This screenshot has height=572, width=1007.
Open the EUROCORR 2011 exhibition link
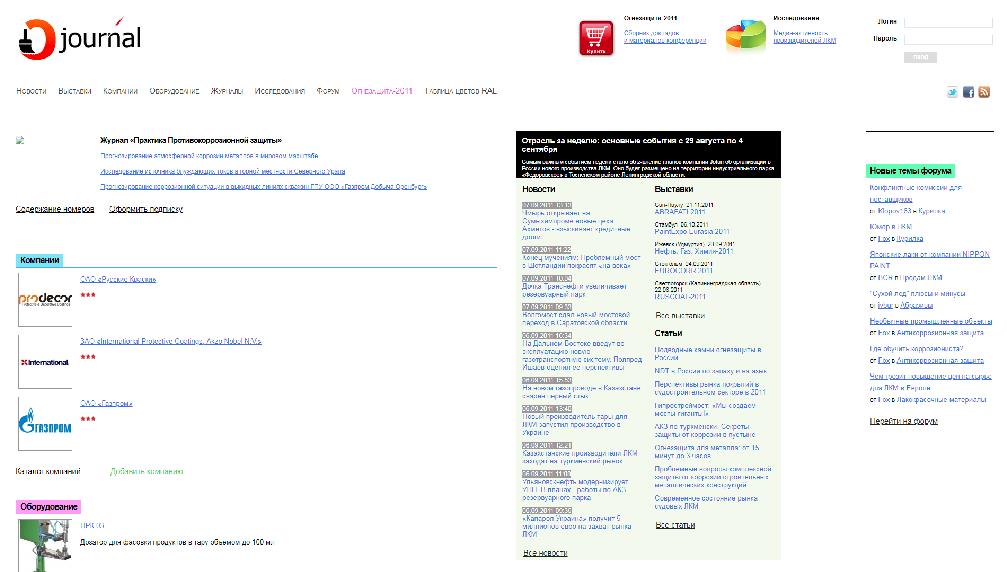coord(683,271)
